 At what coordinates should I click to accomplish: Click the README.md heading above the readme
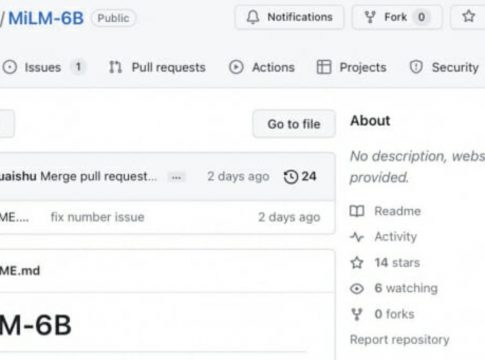(x=20, y=271)
